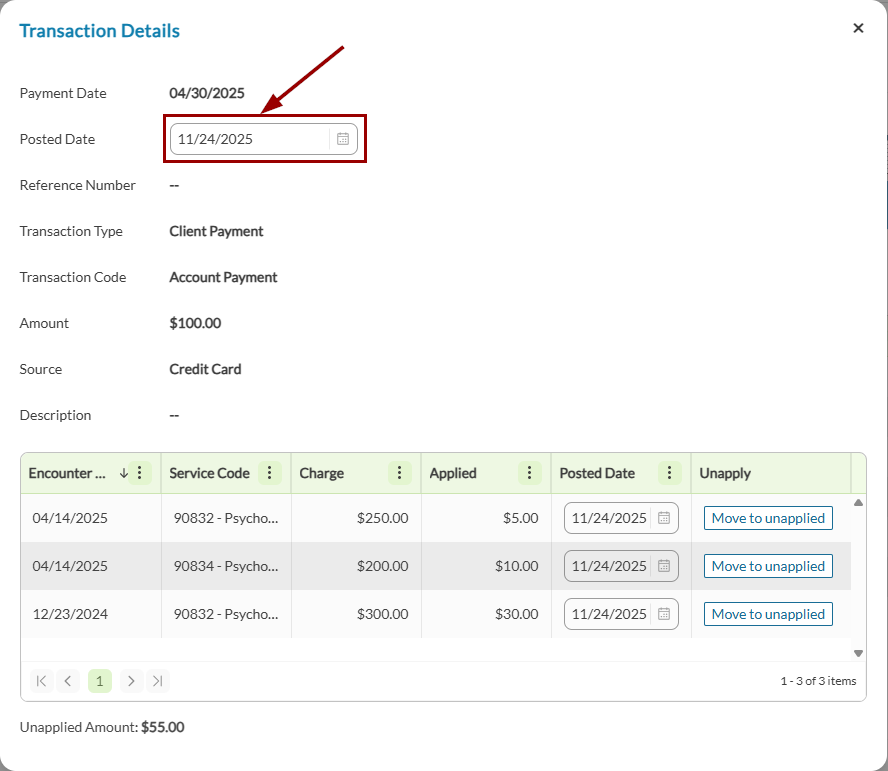Go to last page of table

point(158,681)
